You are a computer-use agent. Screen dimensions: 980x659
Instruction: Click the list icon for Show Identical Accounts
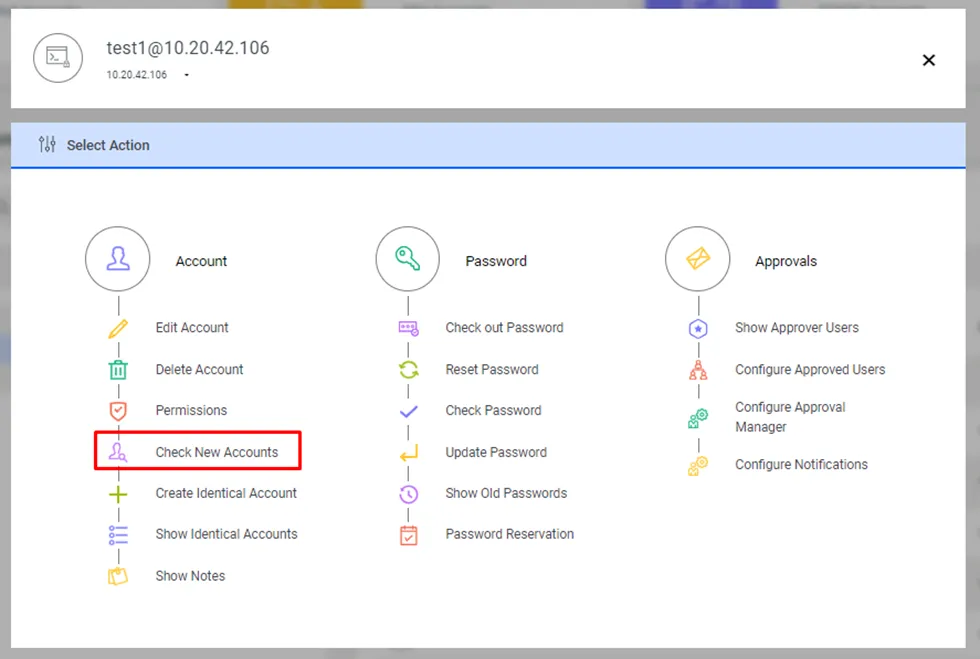tap(118, 535)
